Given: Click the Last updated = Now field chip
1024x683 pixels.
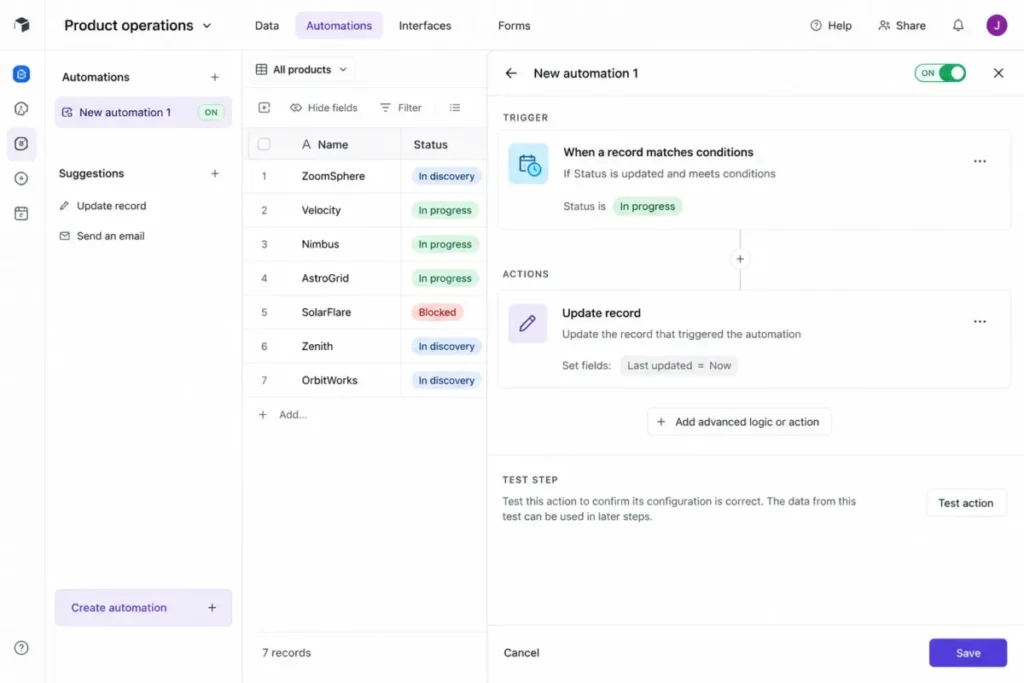Looking at the screenshot, I should tap(679, 366).
